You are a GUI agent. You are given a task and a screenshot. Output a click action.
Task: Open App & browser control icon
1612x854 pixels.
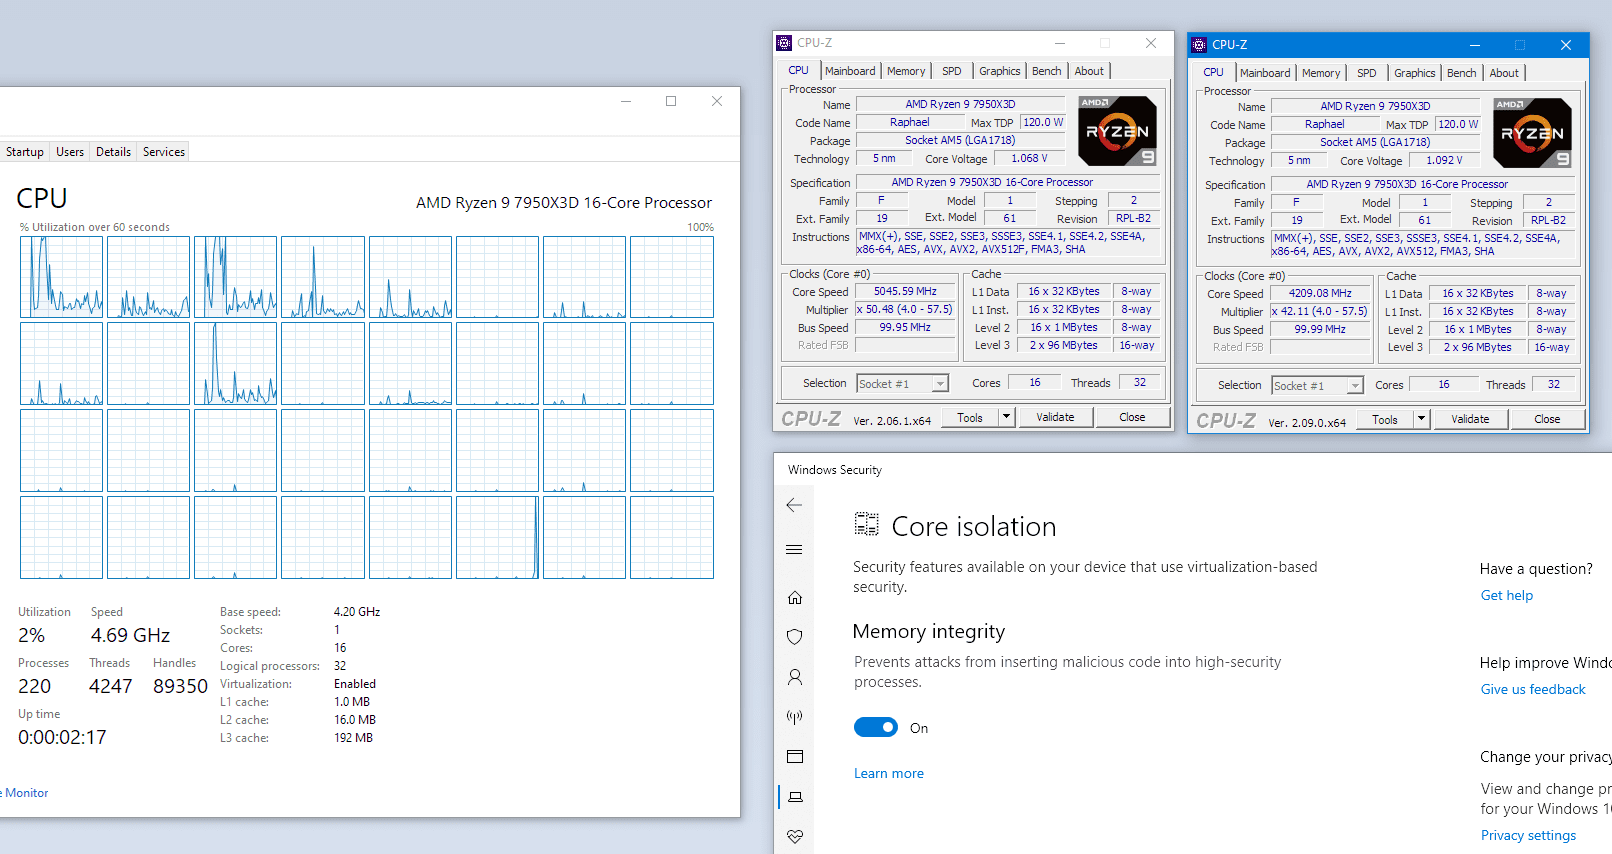coord(795,757)
